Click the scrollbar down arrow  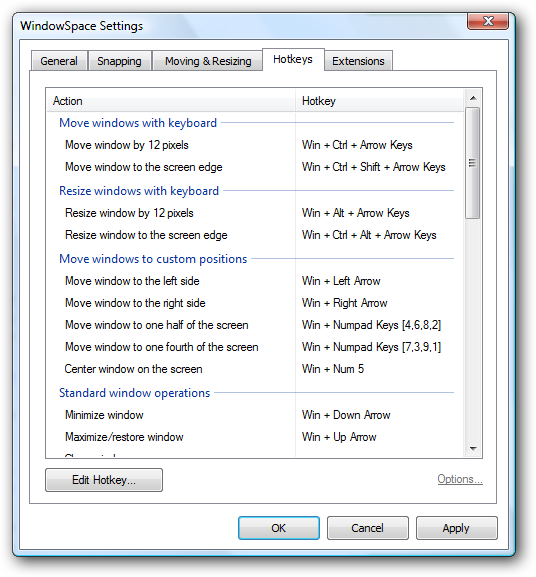click(473, 449)
